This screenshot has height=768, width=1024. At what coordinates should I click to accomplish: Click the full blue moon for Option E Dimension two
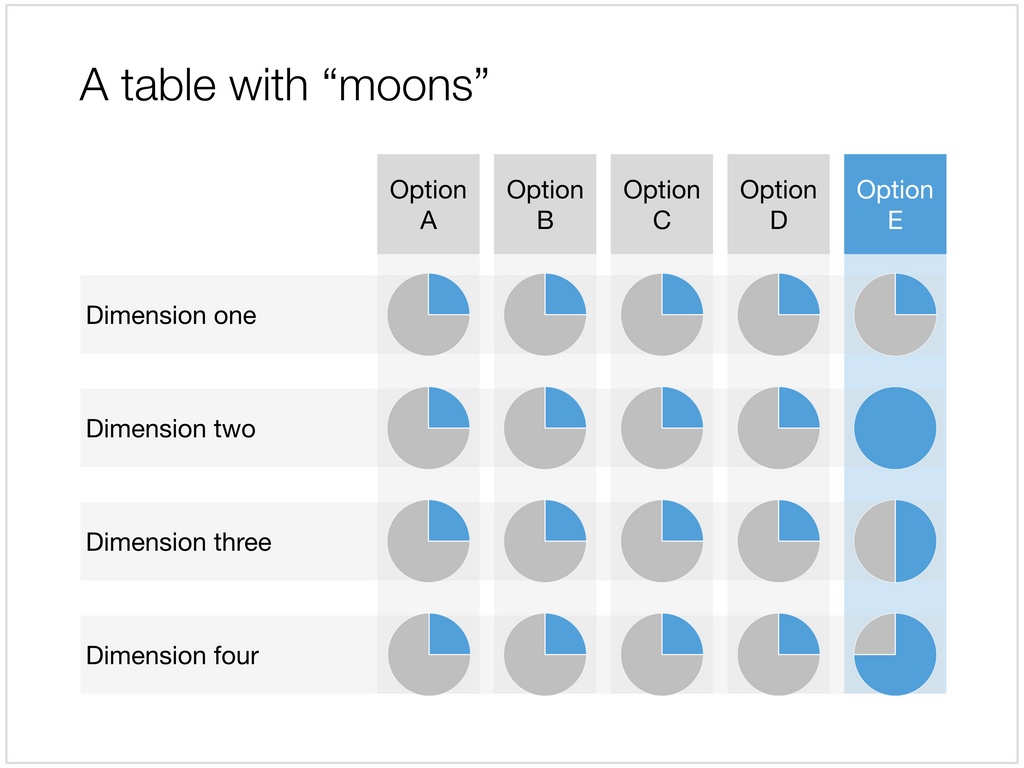[895, 428]
